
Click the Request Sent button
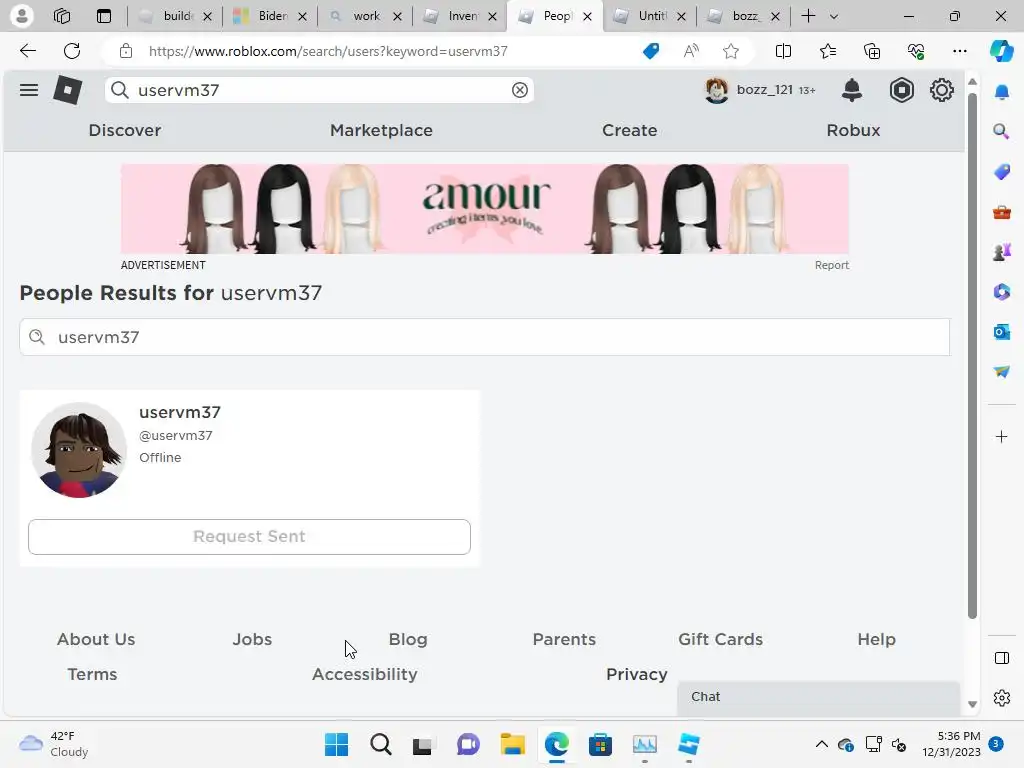[x=249, y=537]
